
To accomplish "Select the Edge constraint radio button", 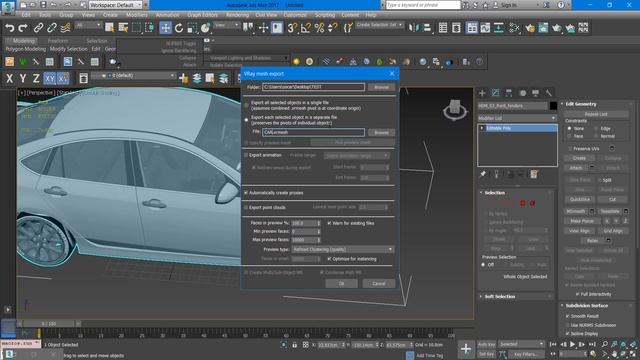I will (596, 128).
